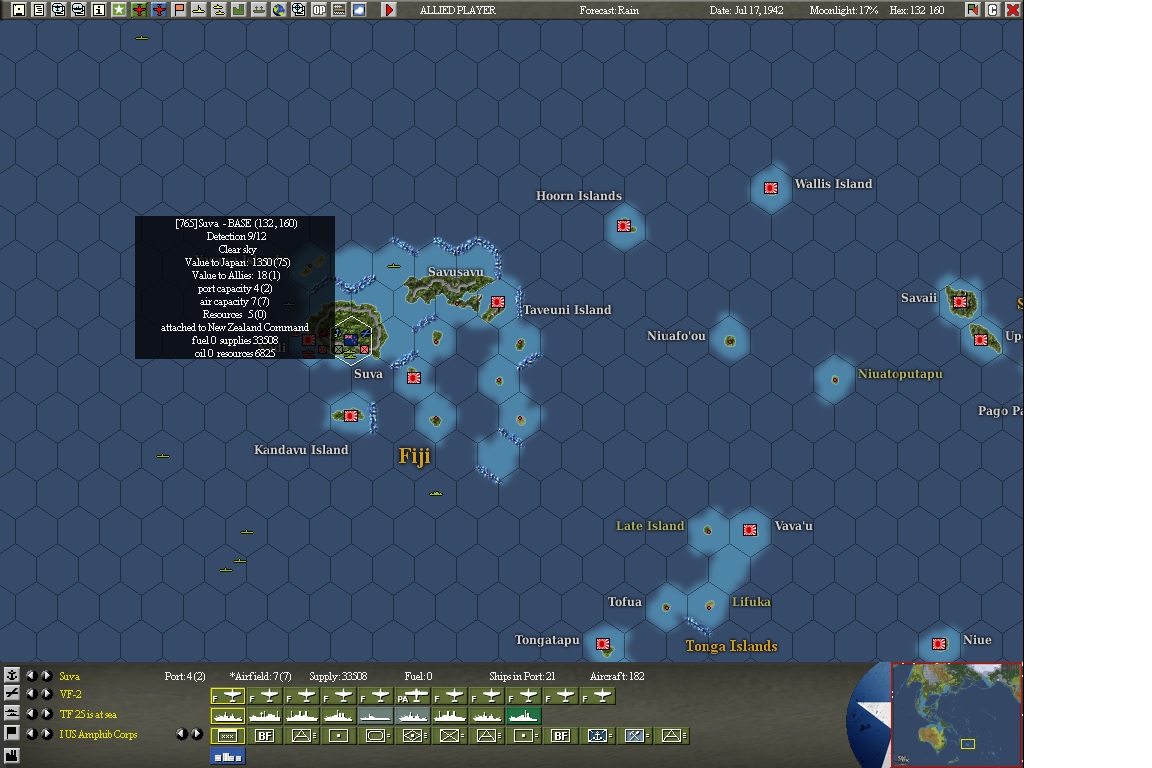Viewport: 1152px width, 768px height.
Task: Click the Wallis Island base marker
Action: [771, 188]
